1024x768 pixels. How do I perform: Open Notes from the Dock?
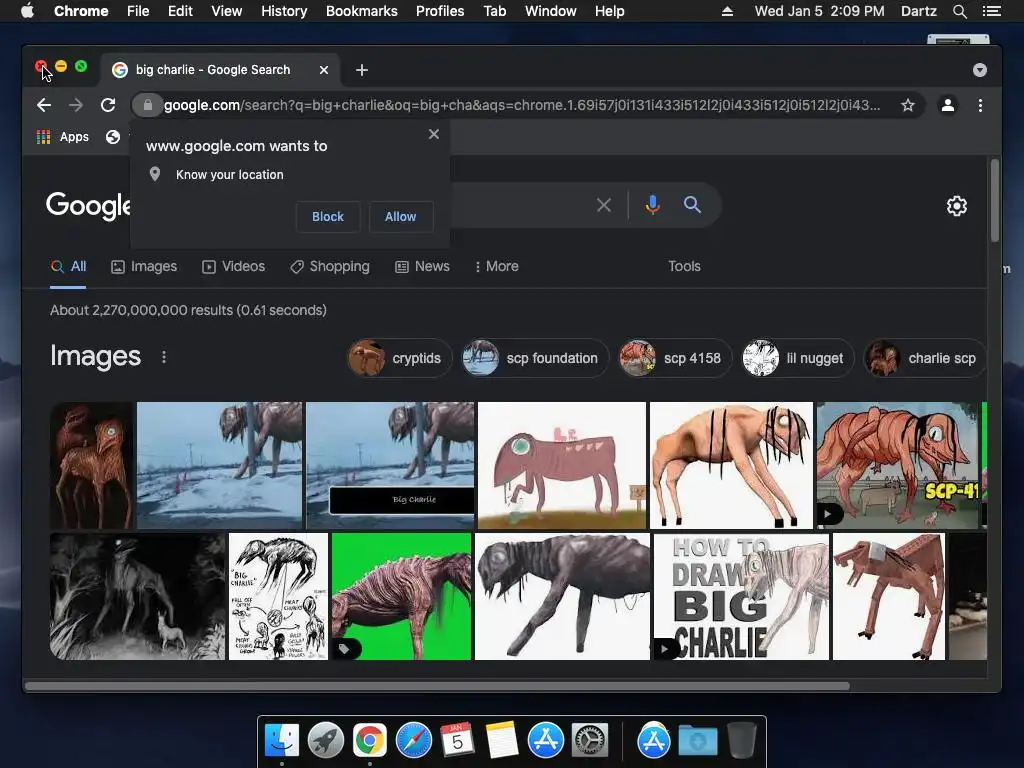pyautogui.click(x=502, y=741)
